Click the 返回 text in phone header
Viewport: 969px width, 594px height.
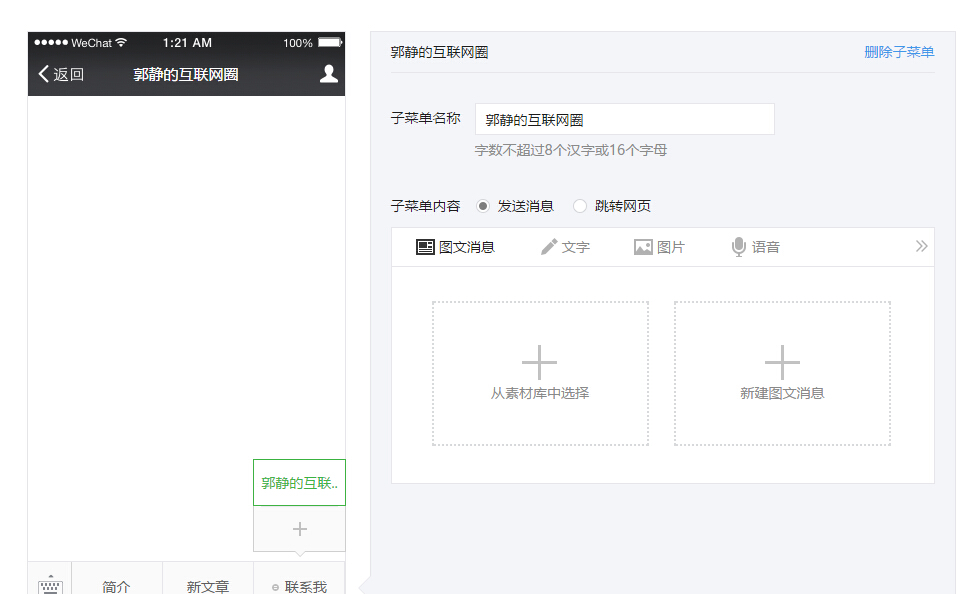click(x=69, y=75)
